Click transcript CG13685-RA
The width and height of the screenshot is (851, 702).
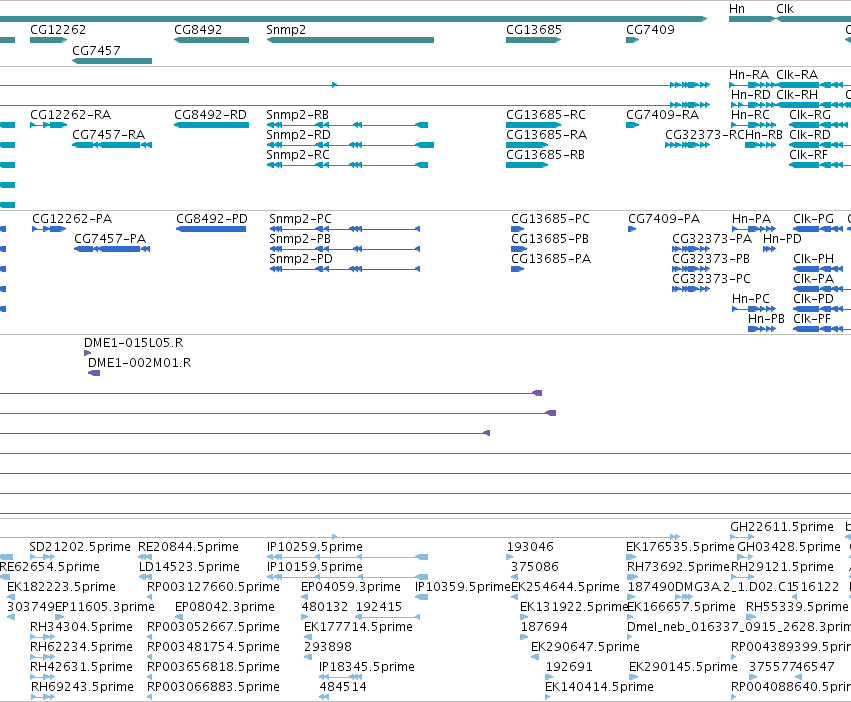click(547, 135)
